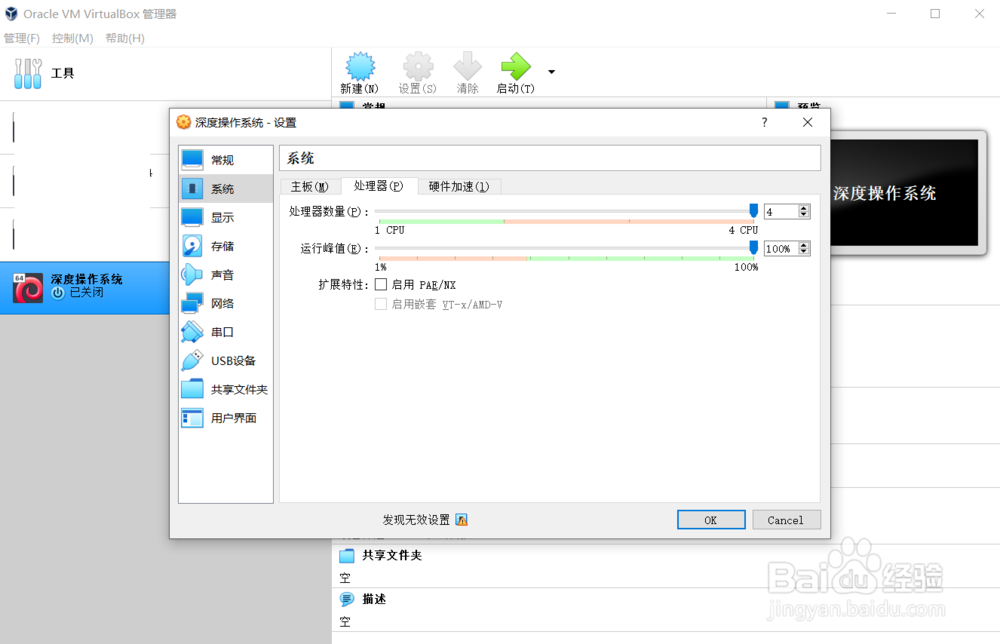Open the USB设备 settings category
Viewport: 1000px width, 644px height.
coord(226,361)
